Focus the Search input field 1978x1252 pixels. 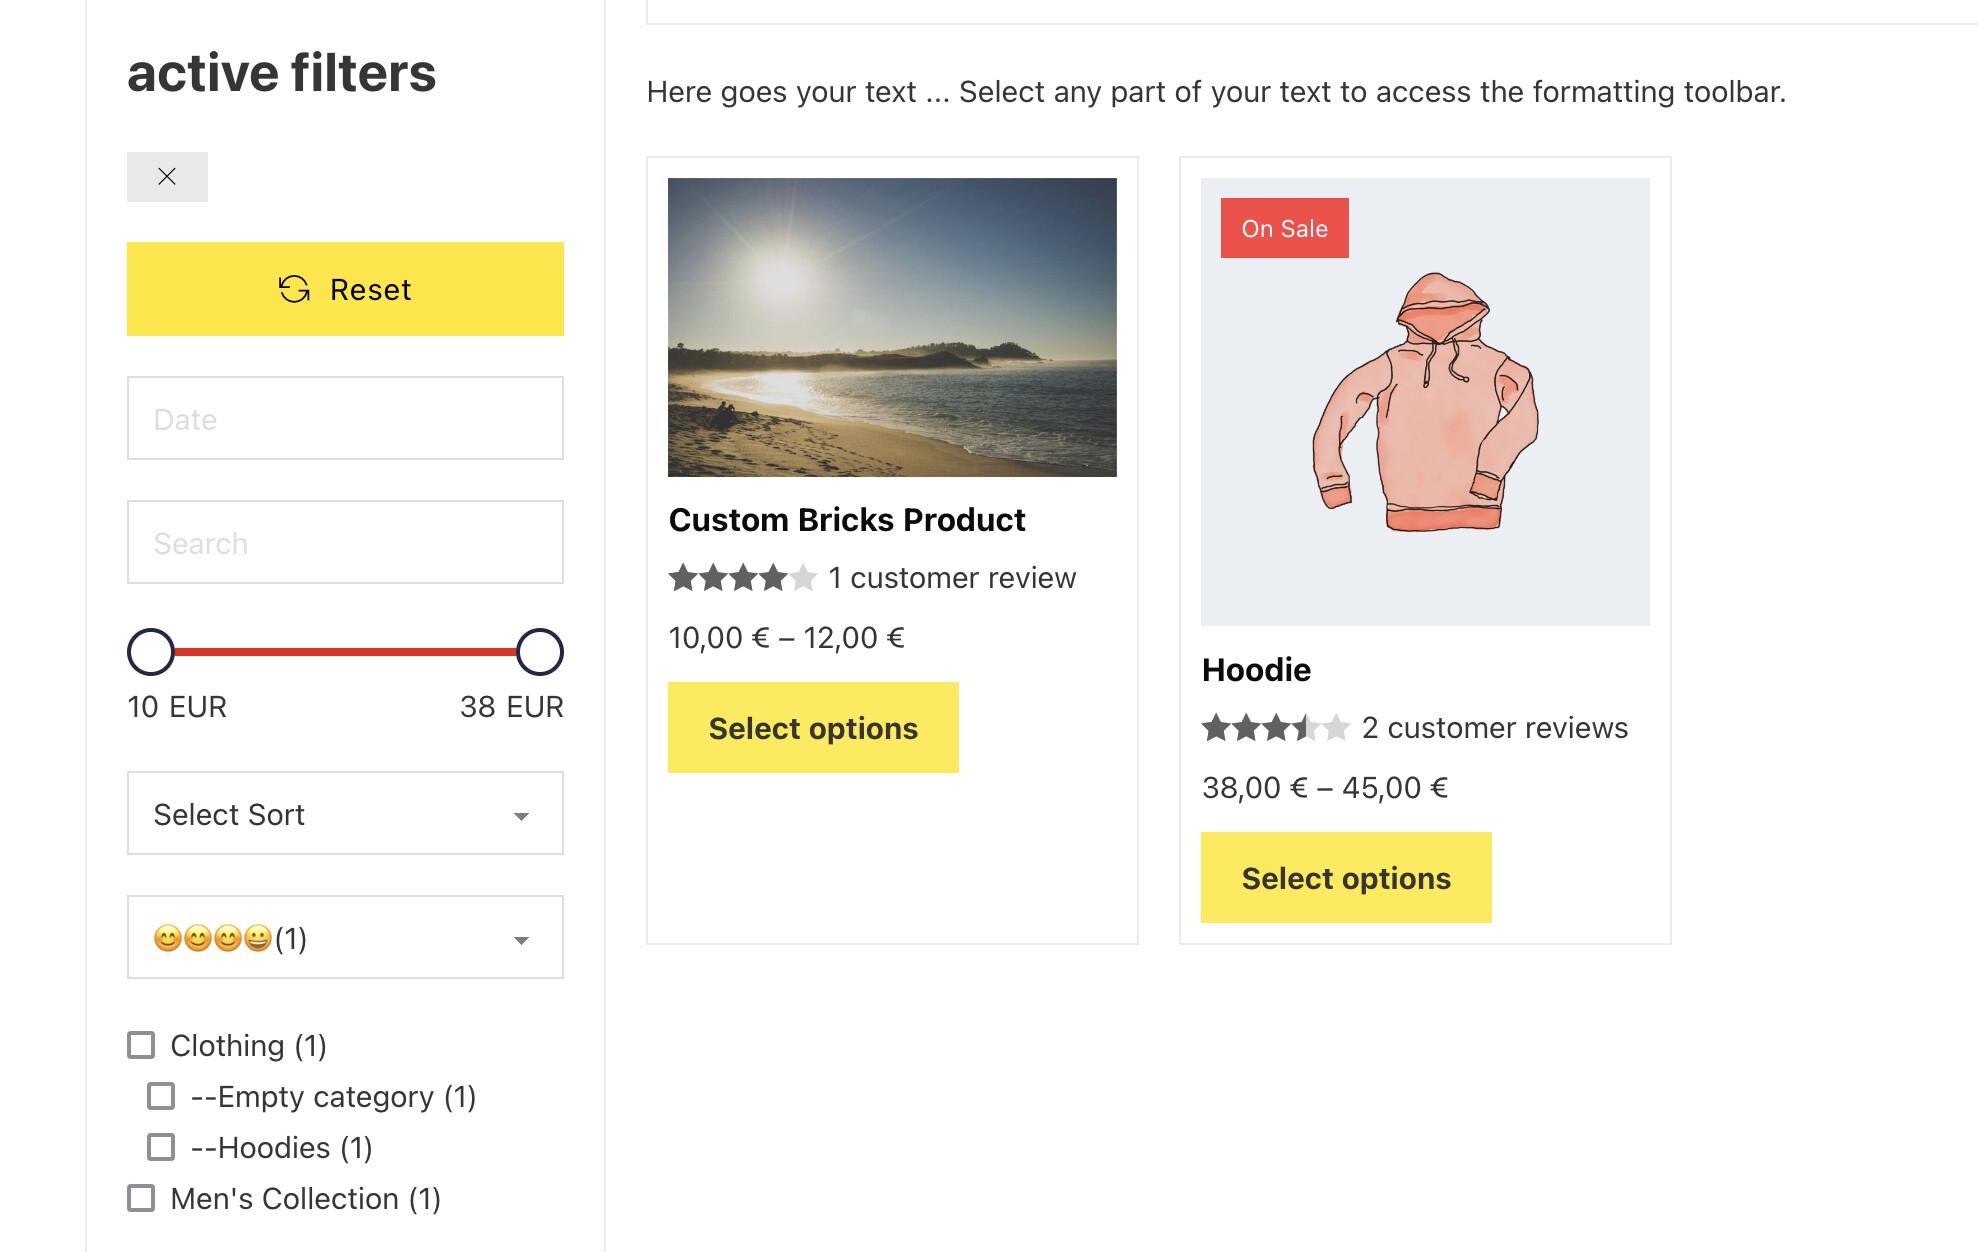pos(345,542)
